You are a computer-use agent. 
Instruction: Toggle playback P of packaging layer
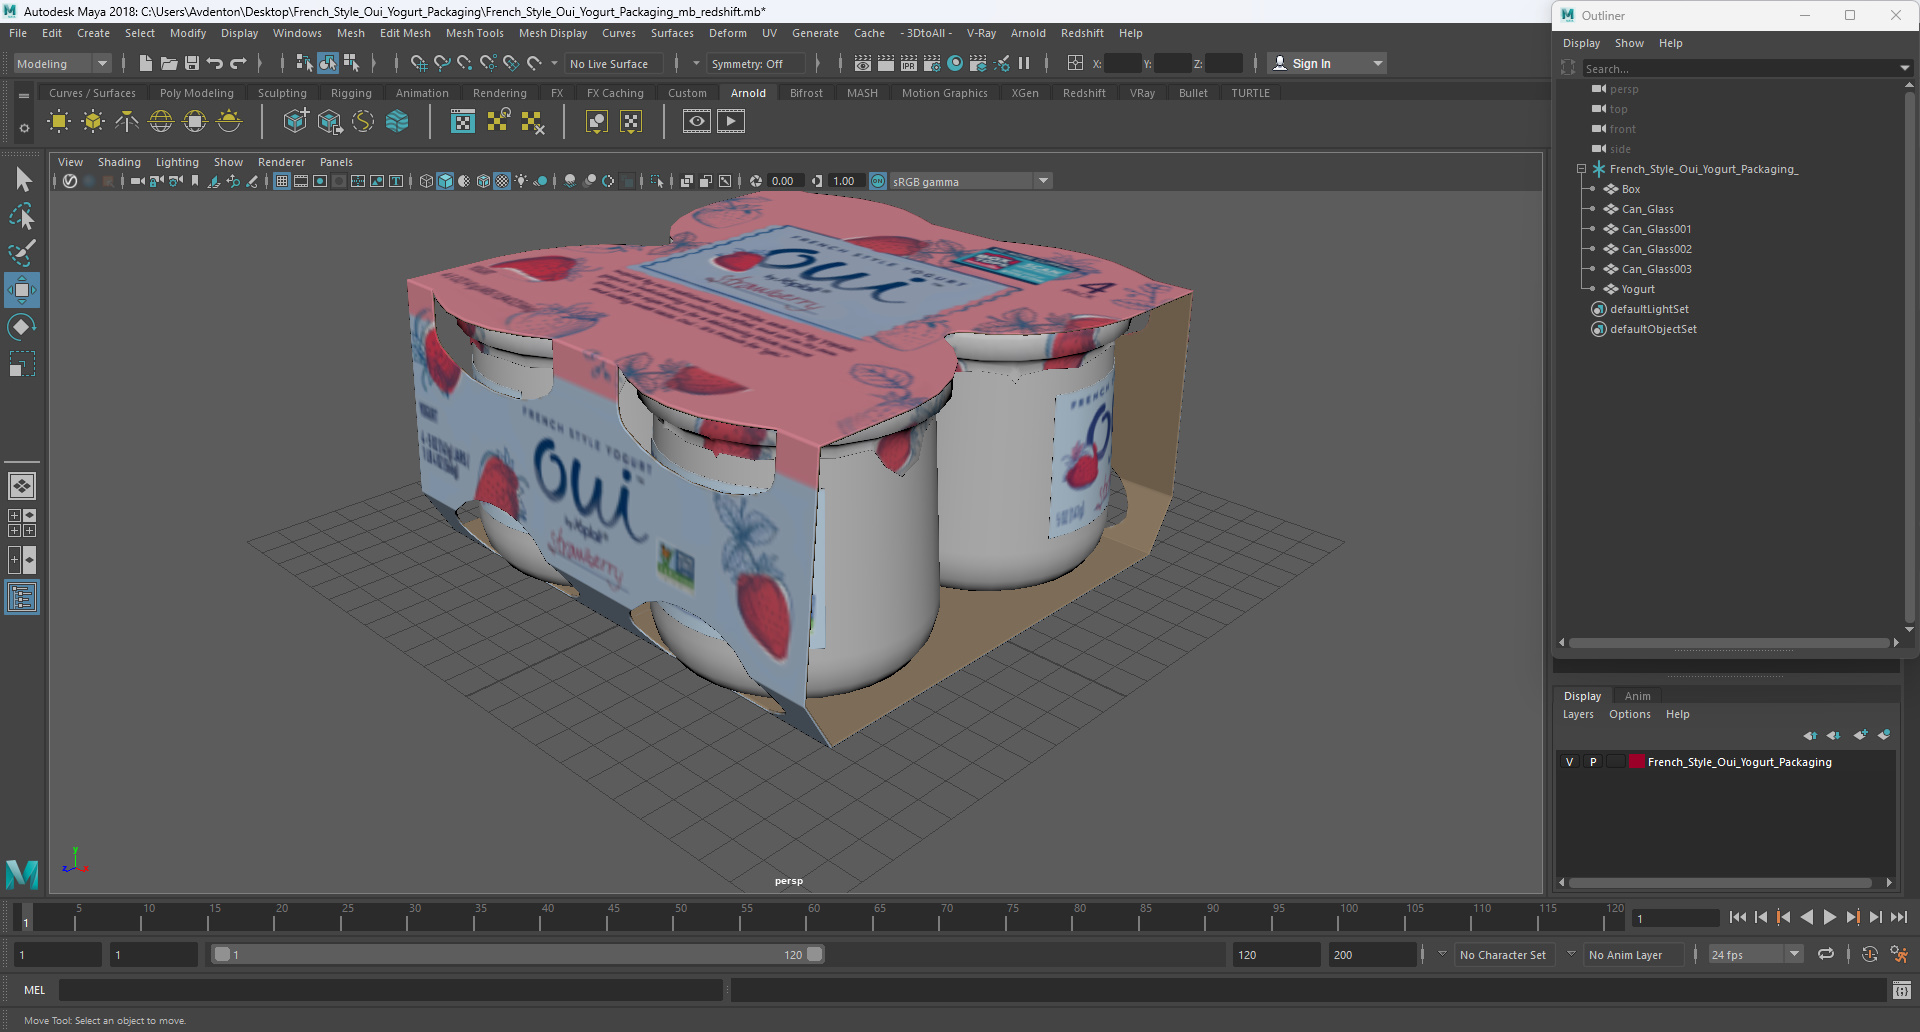click(1593, 762)
